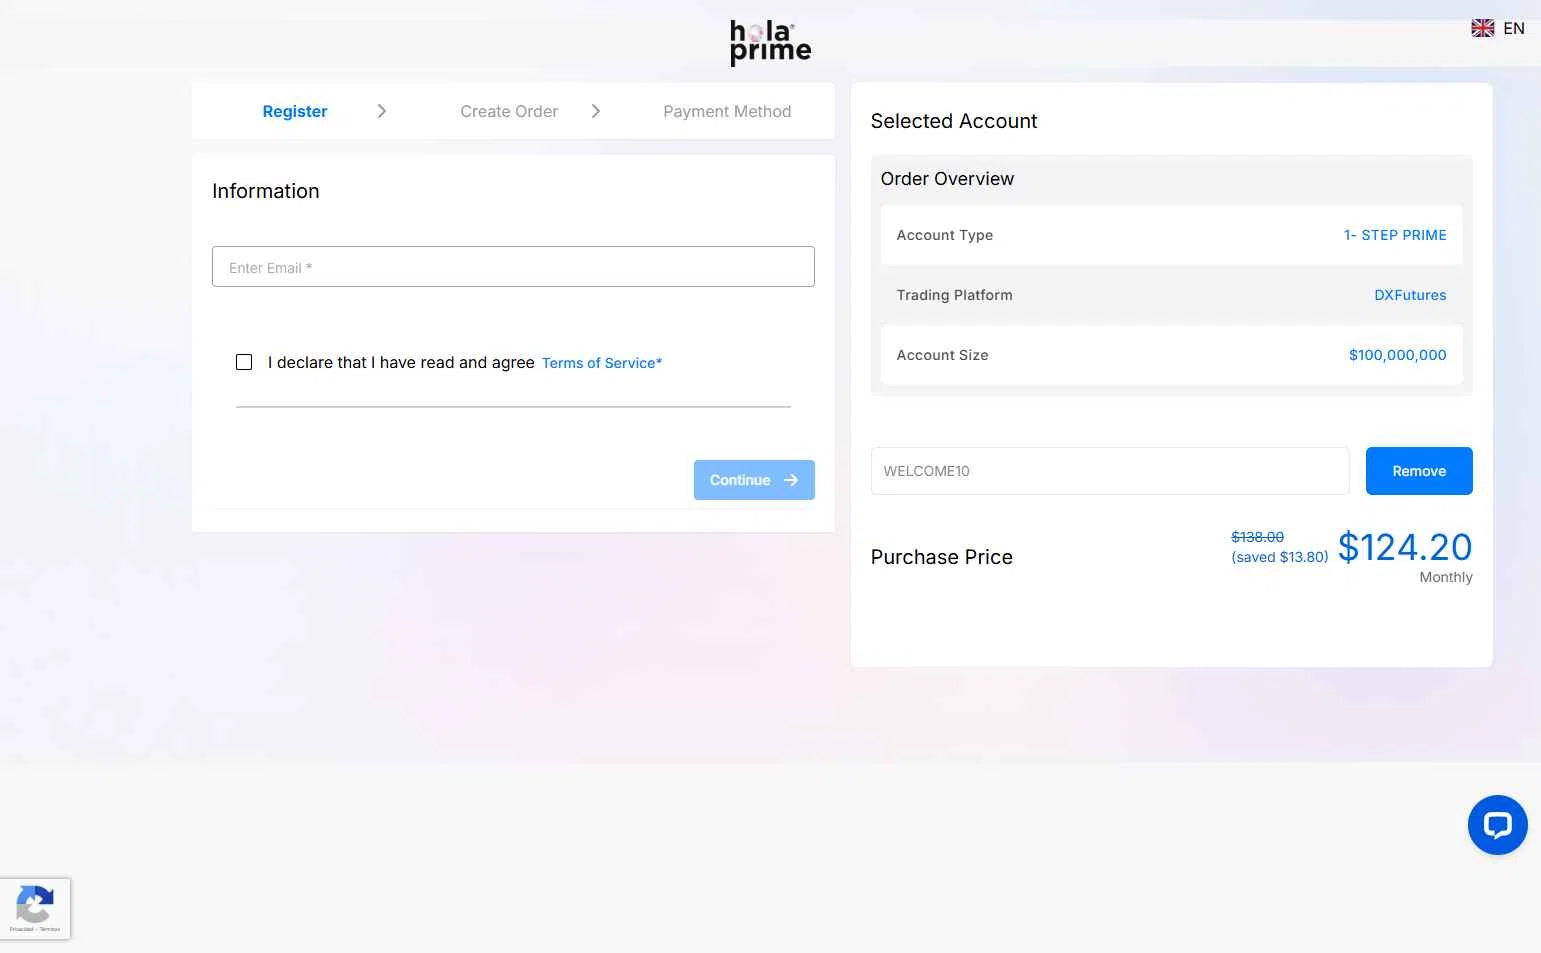Click the $100,000,000 account size value
This screenshot has height=953, width=1541.
[x=1397, y=355]
